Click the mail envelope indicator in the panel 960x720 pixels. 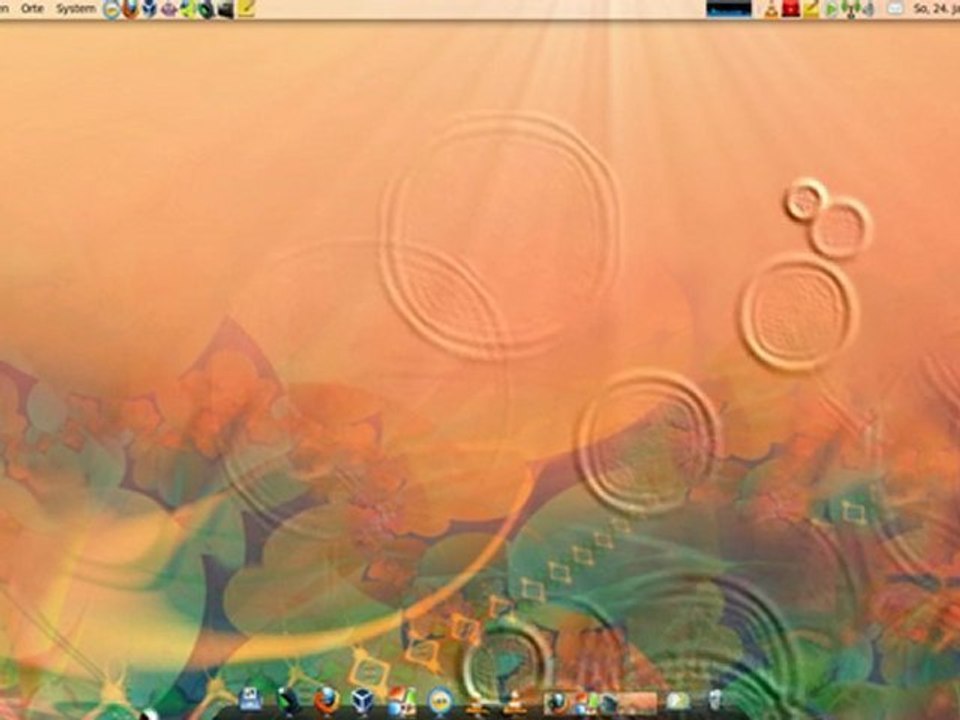[895, 9]
